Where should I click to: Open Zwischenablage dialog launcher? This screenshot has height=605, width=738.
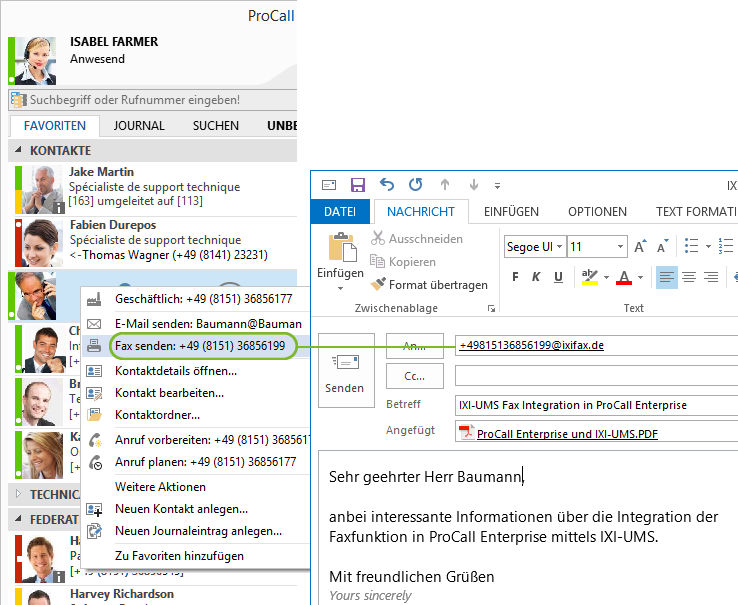tap(491, 308)
